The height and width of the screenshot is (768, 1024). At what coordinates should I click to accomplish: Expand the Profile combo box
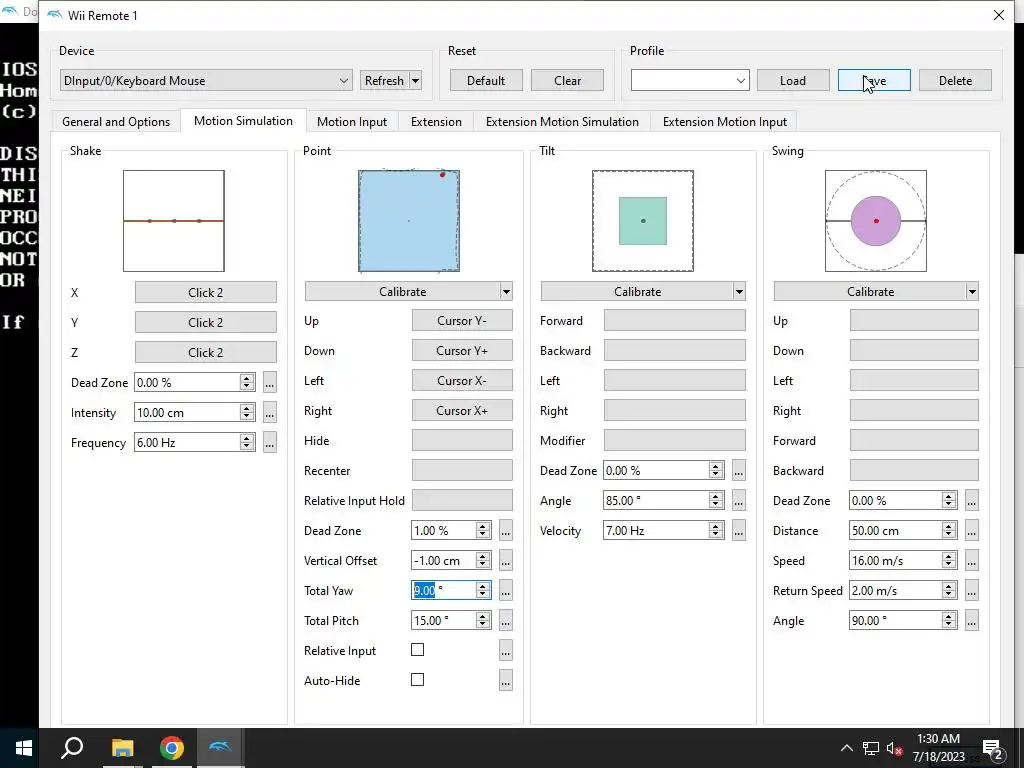click(x=741, y=81)
